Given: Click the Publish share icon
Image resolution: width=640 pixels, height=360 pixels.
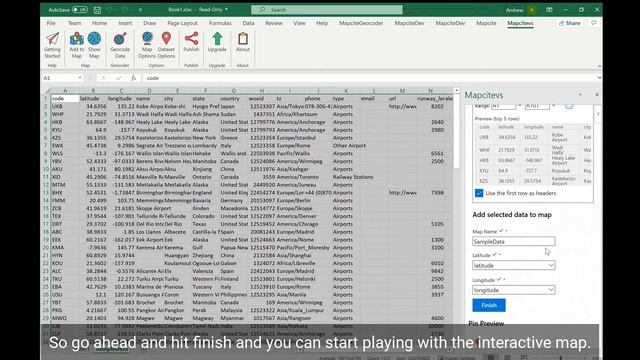Looking at the screenshot, I should (x=191, y=39).
